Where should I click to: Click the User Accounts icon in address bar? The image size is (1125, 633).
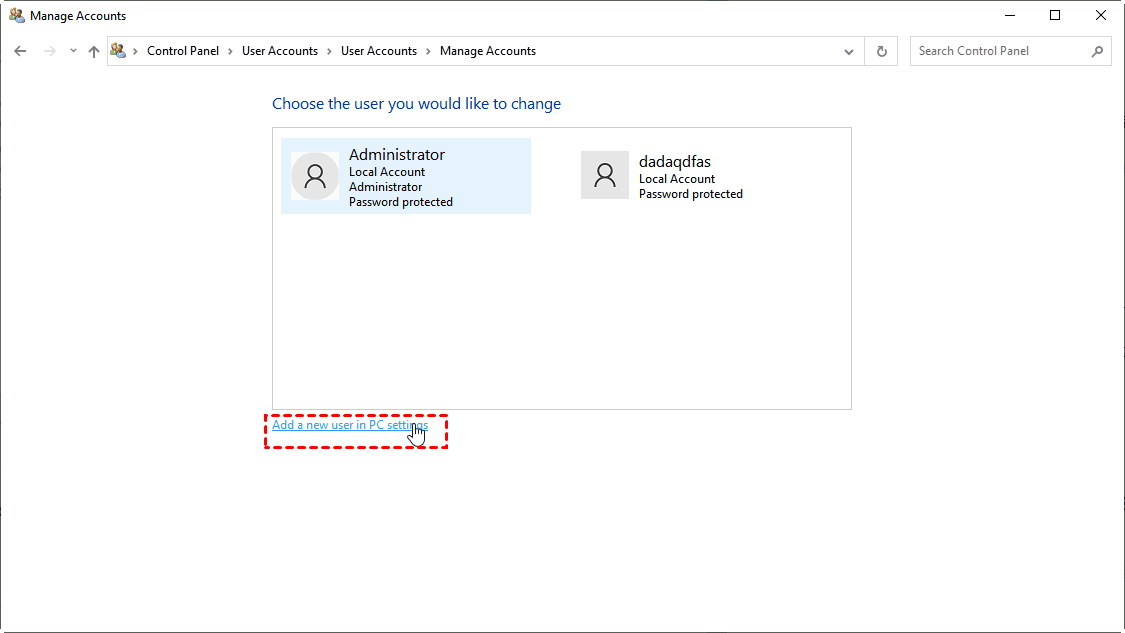click(119, 51)
